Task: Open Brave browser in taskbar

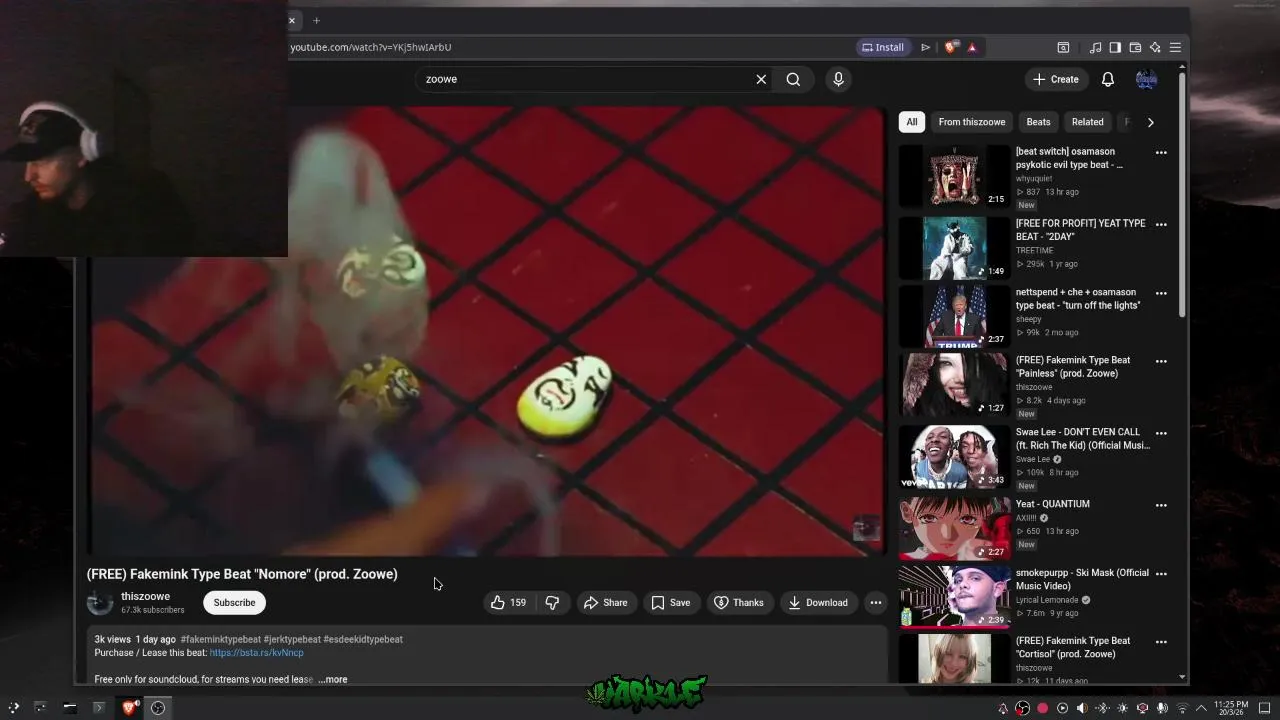Action: (x=129, y=708)
